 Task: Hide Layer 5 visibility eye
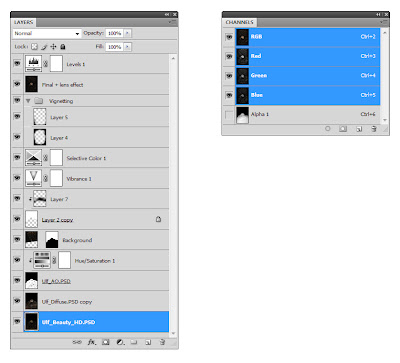(x=17, y=116)
